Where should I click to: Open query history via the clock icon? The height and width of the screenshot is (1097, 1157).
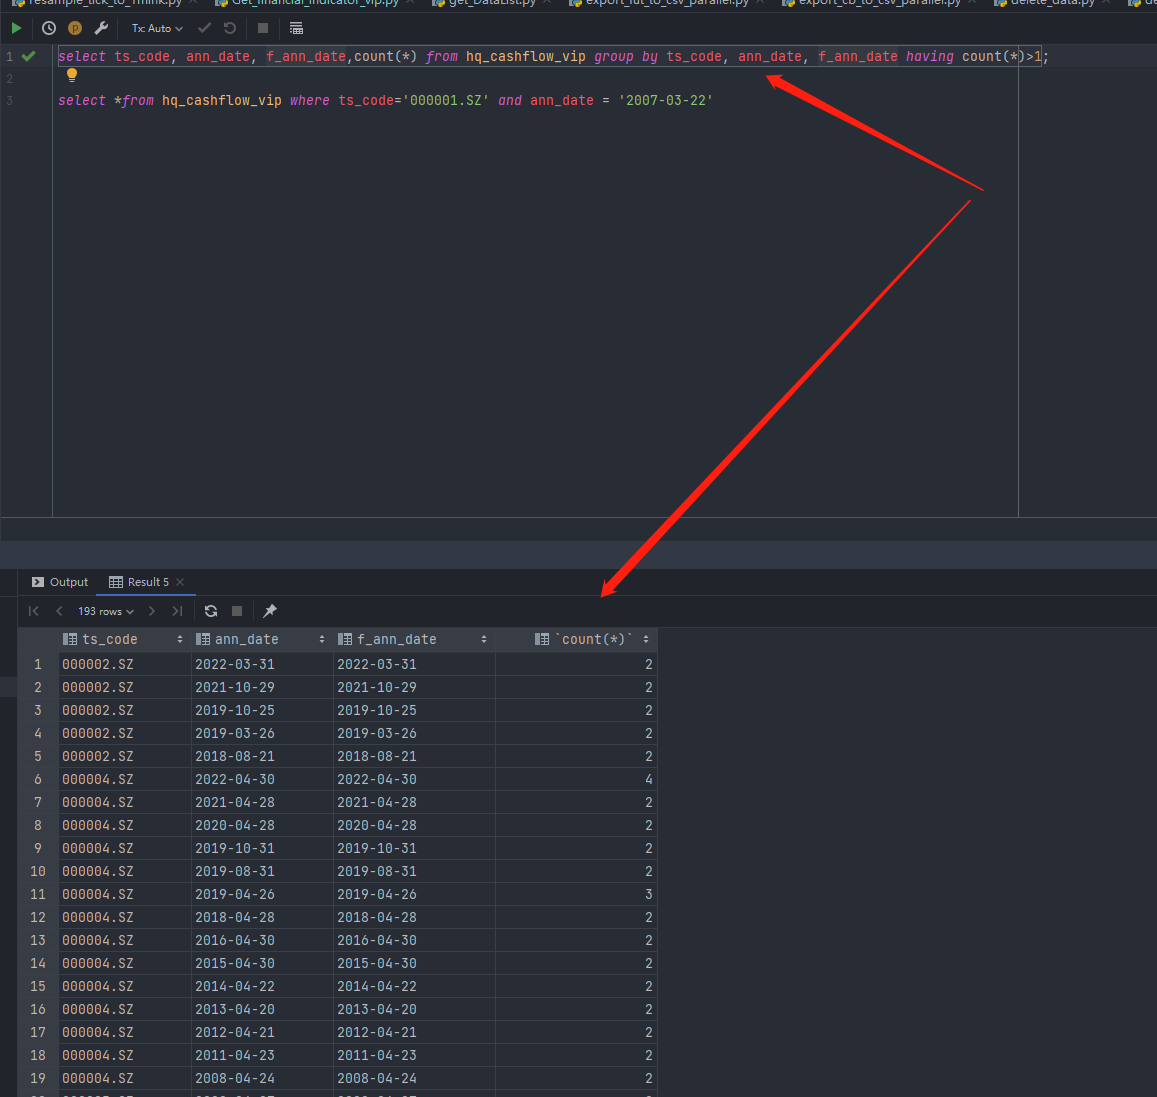(48, 28)
